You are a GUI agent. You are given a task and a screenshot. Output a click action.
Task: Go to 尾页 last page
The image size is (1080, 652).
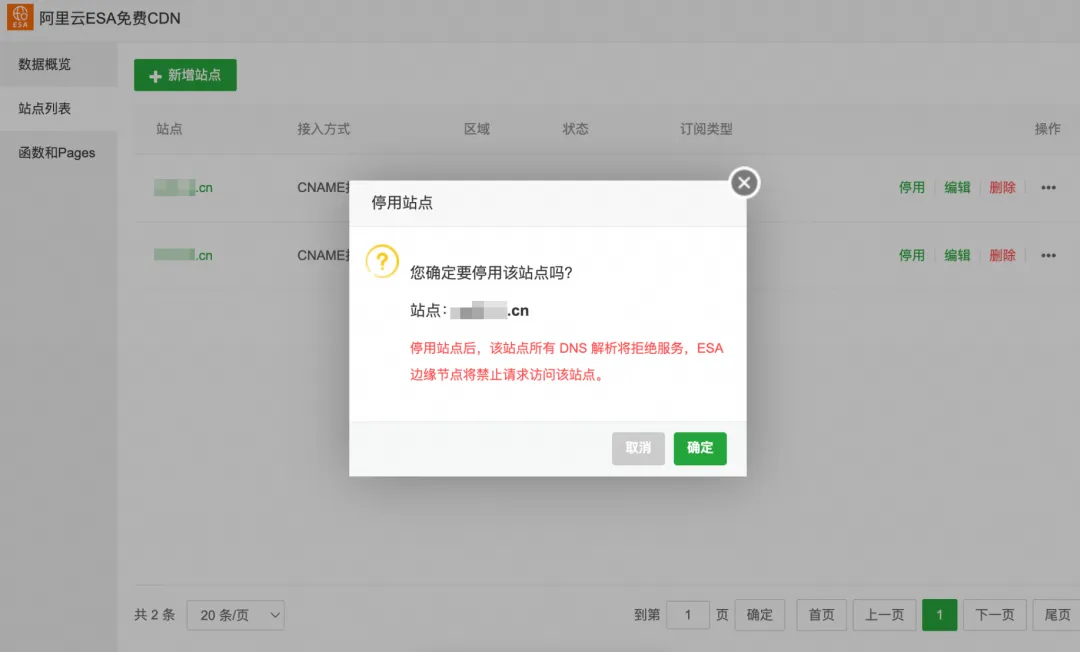pos(1057,615)
